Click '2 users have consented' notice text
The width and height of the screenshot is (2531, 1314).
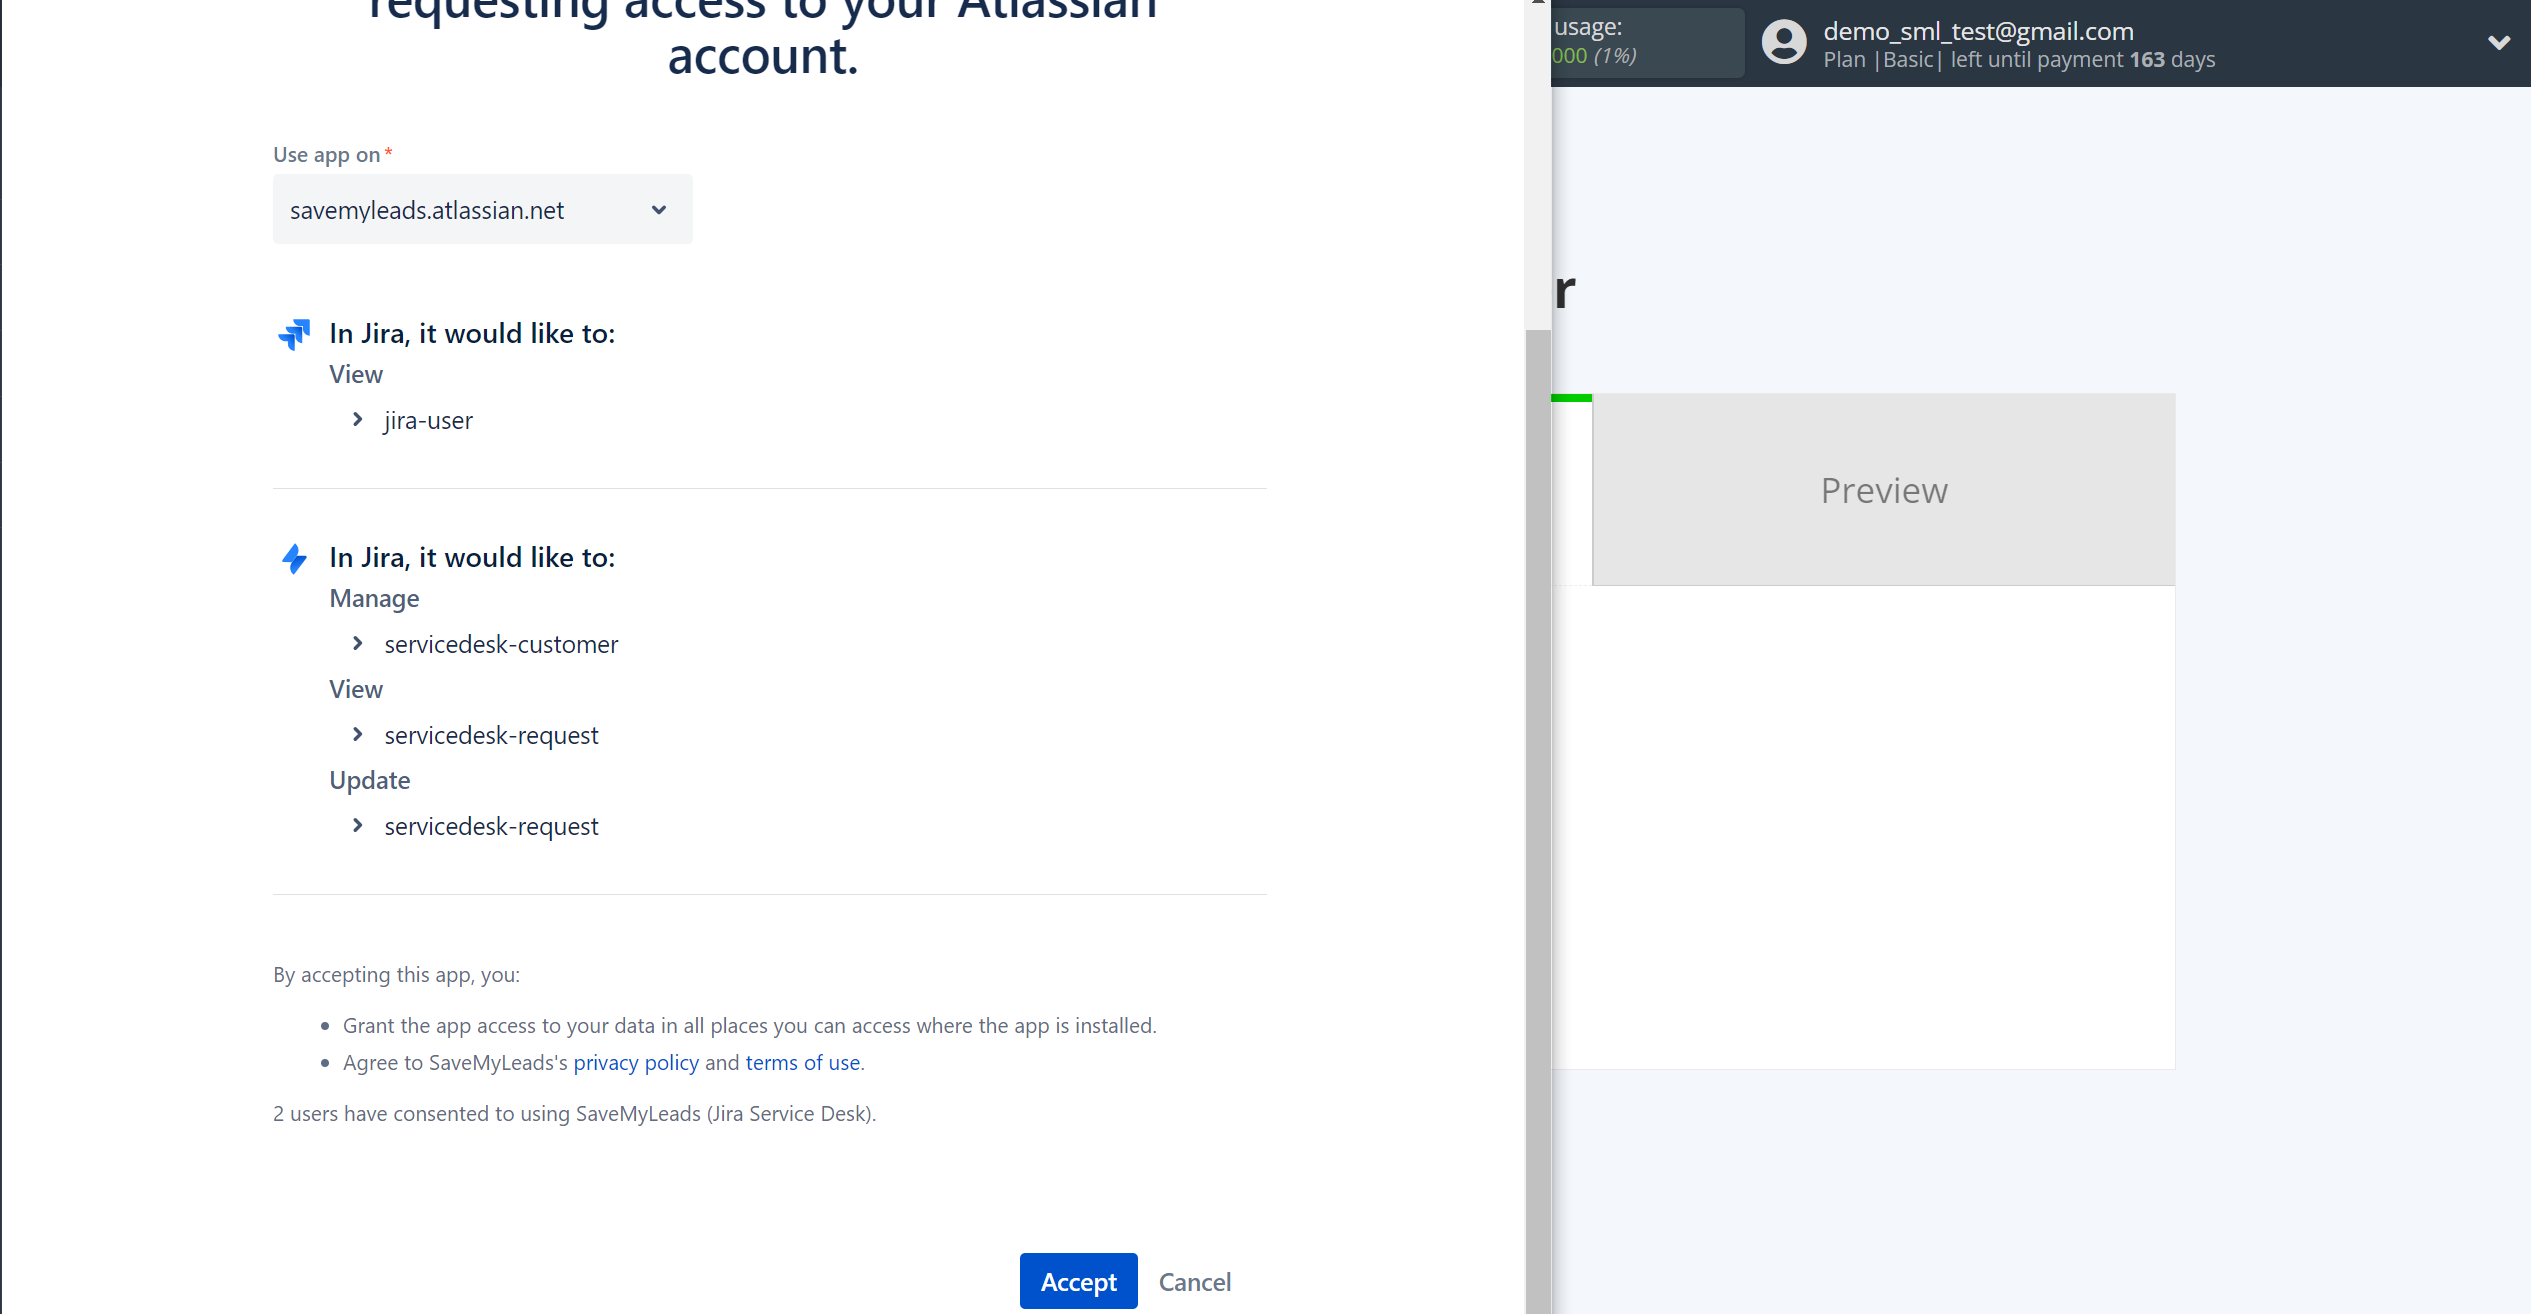click(x=574, y=1113)
